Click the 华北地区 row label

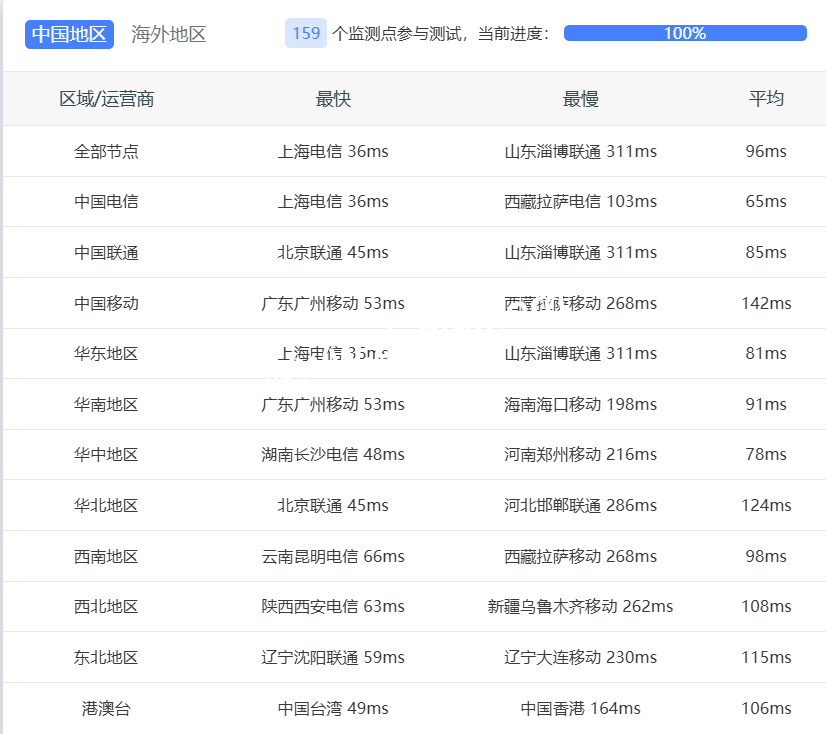click(106, 505)
